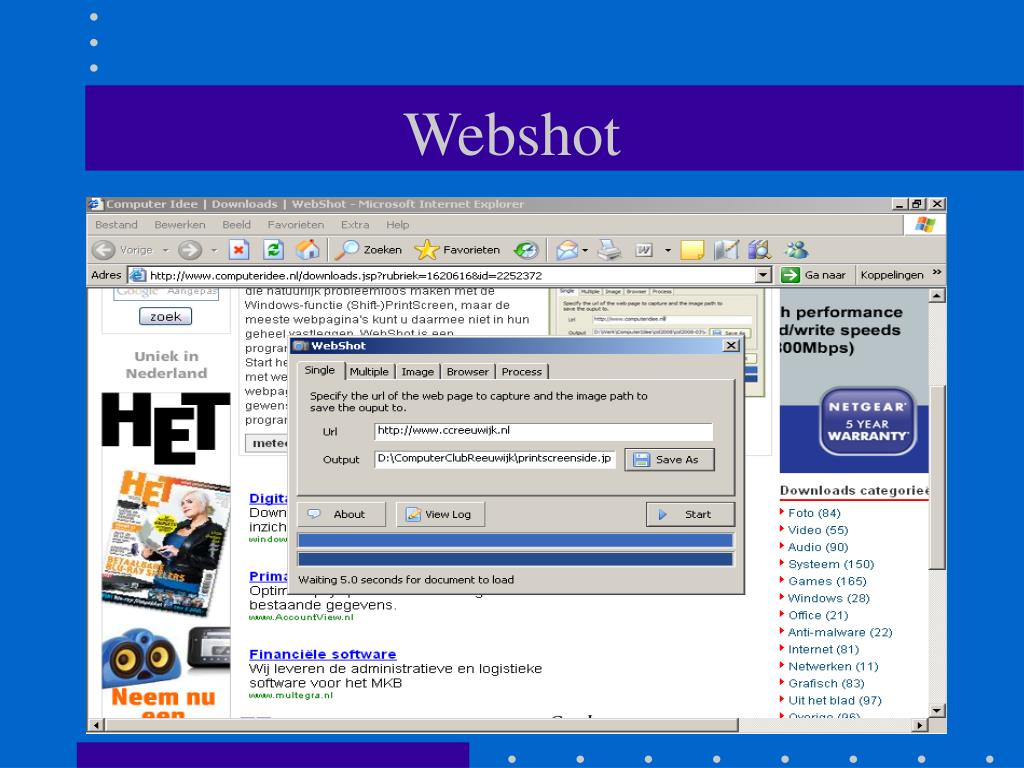Open the Office (21) category link
This screenshot has height=768, width=1024.
coord(818,615)
